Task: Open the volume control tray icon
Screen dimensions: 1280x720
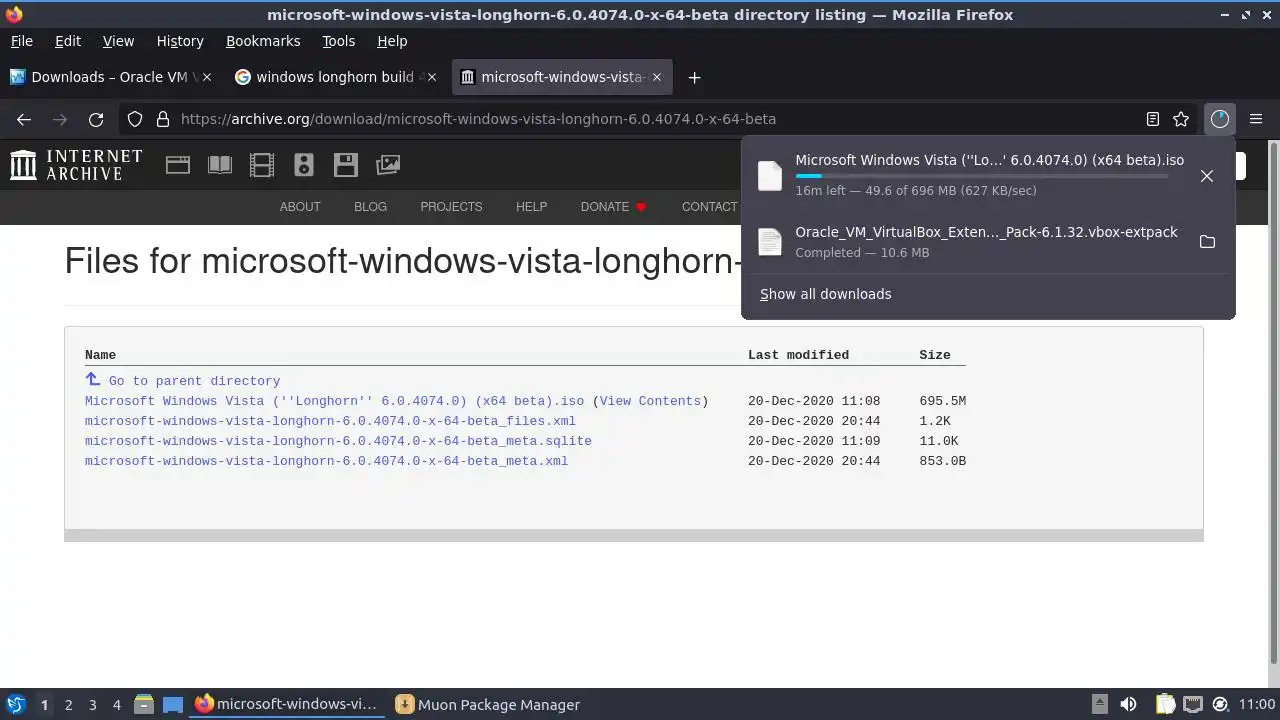Action: pyautogui.click(x=1128, y=704)
